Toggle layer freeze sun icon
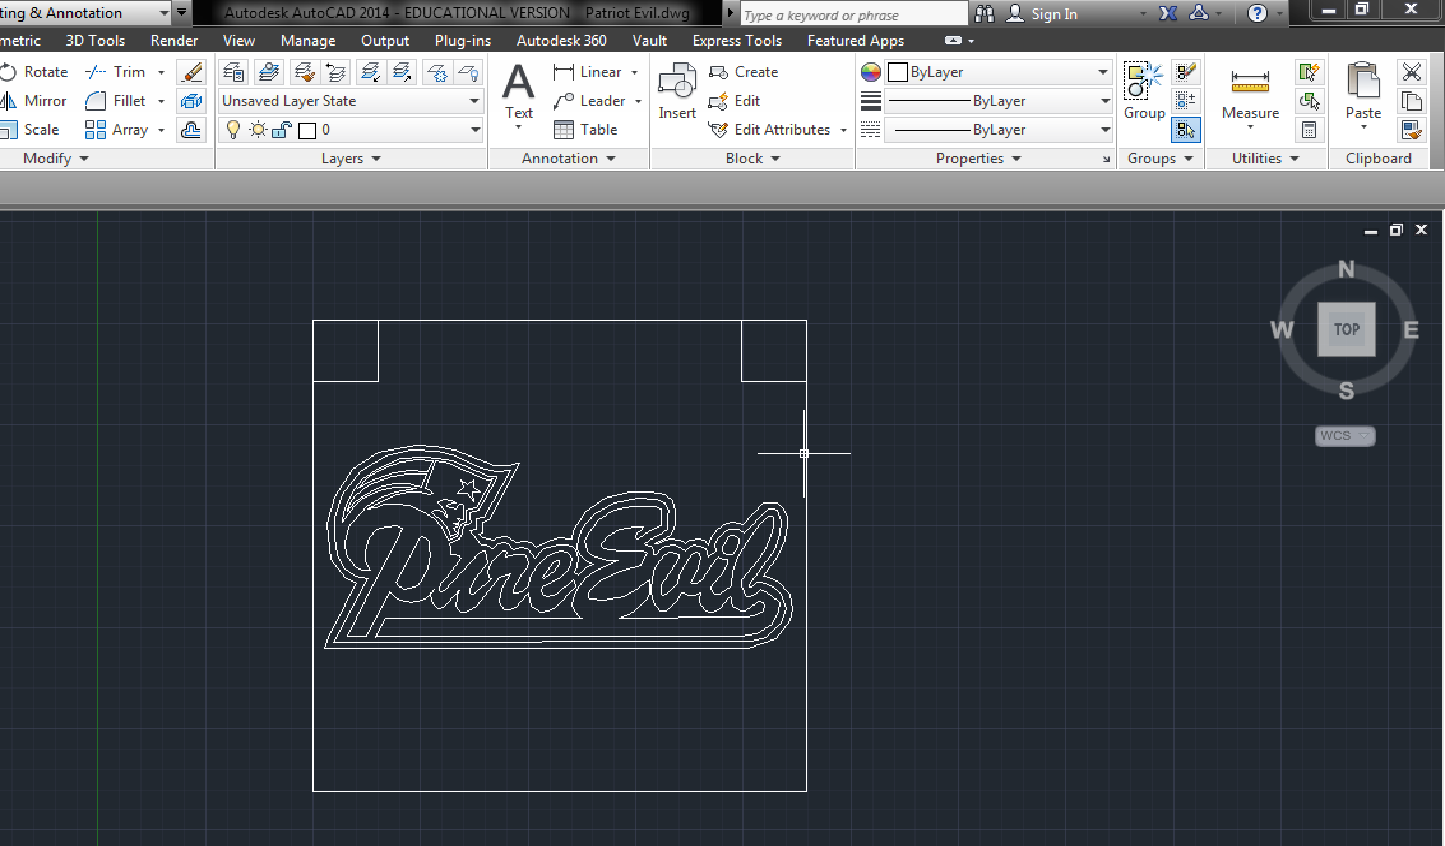This screenshot has height=846, width=1445. tap(258, 130)
